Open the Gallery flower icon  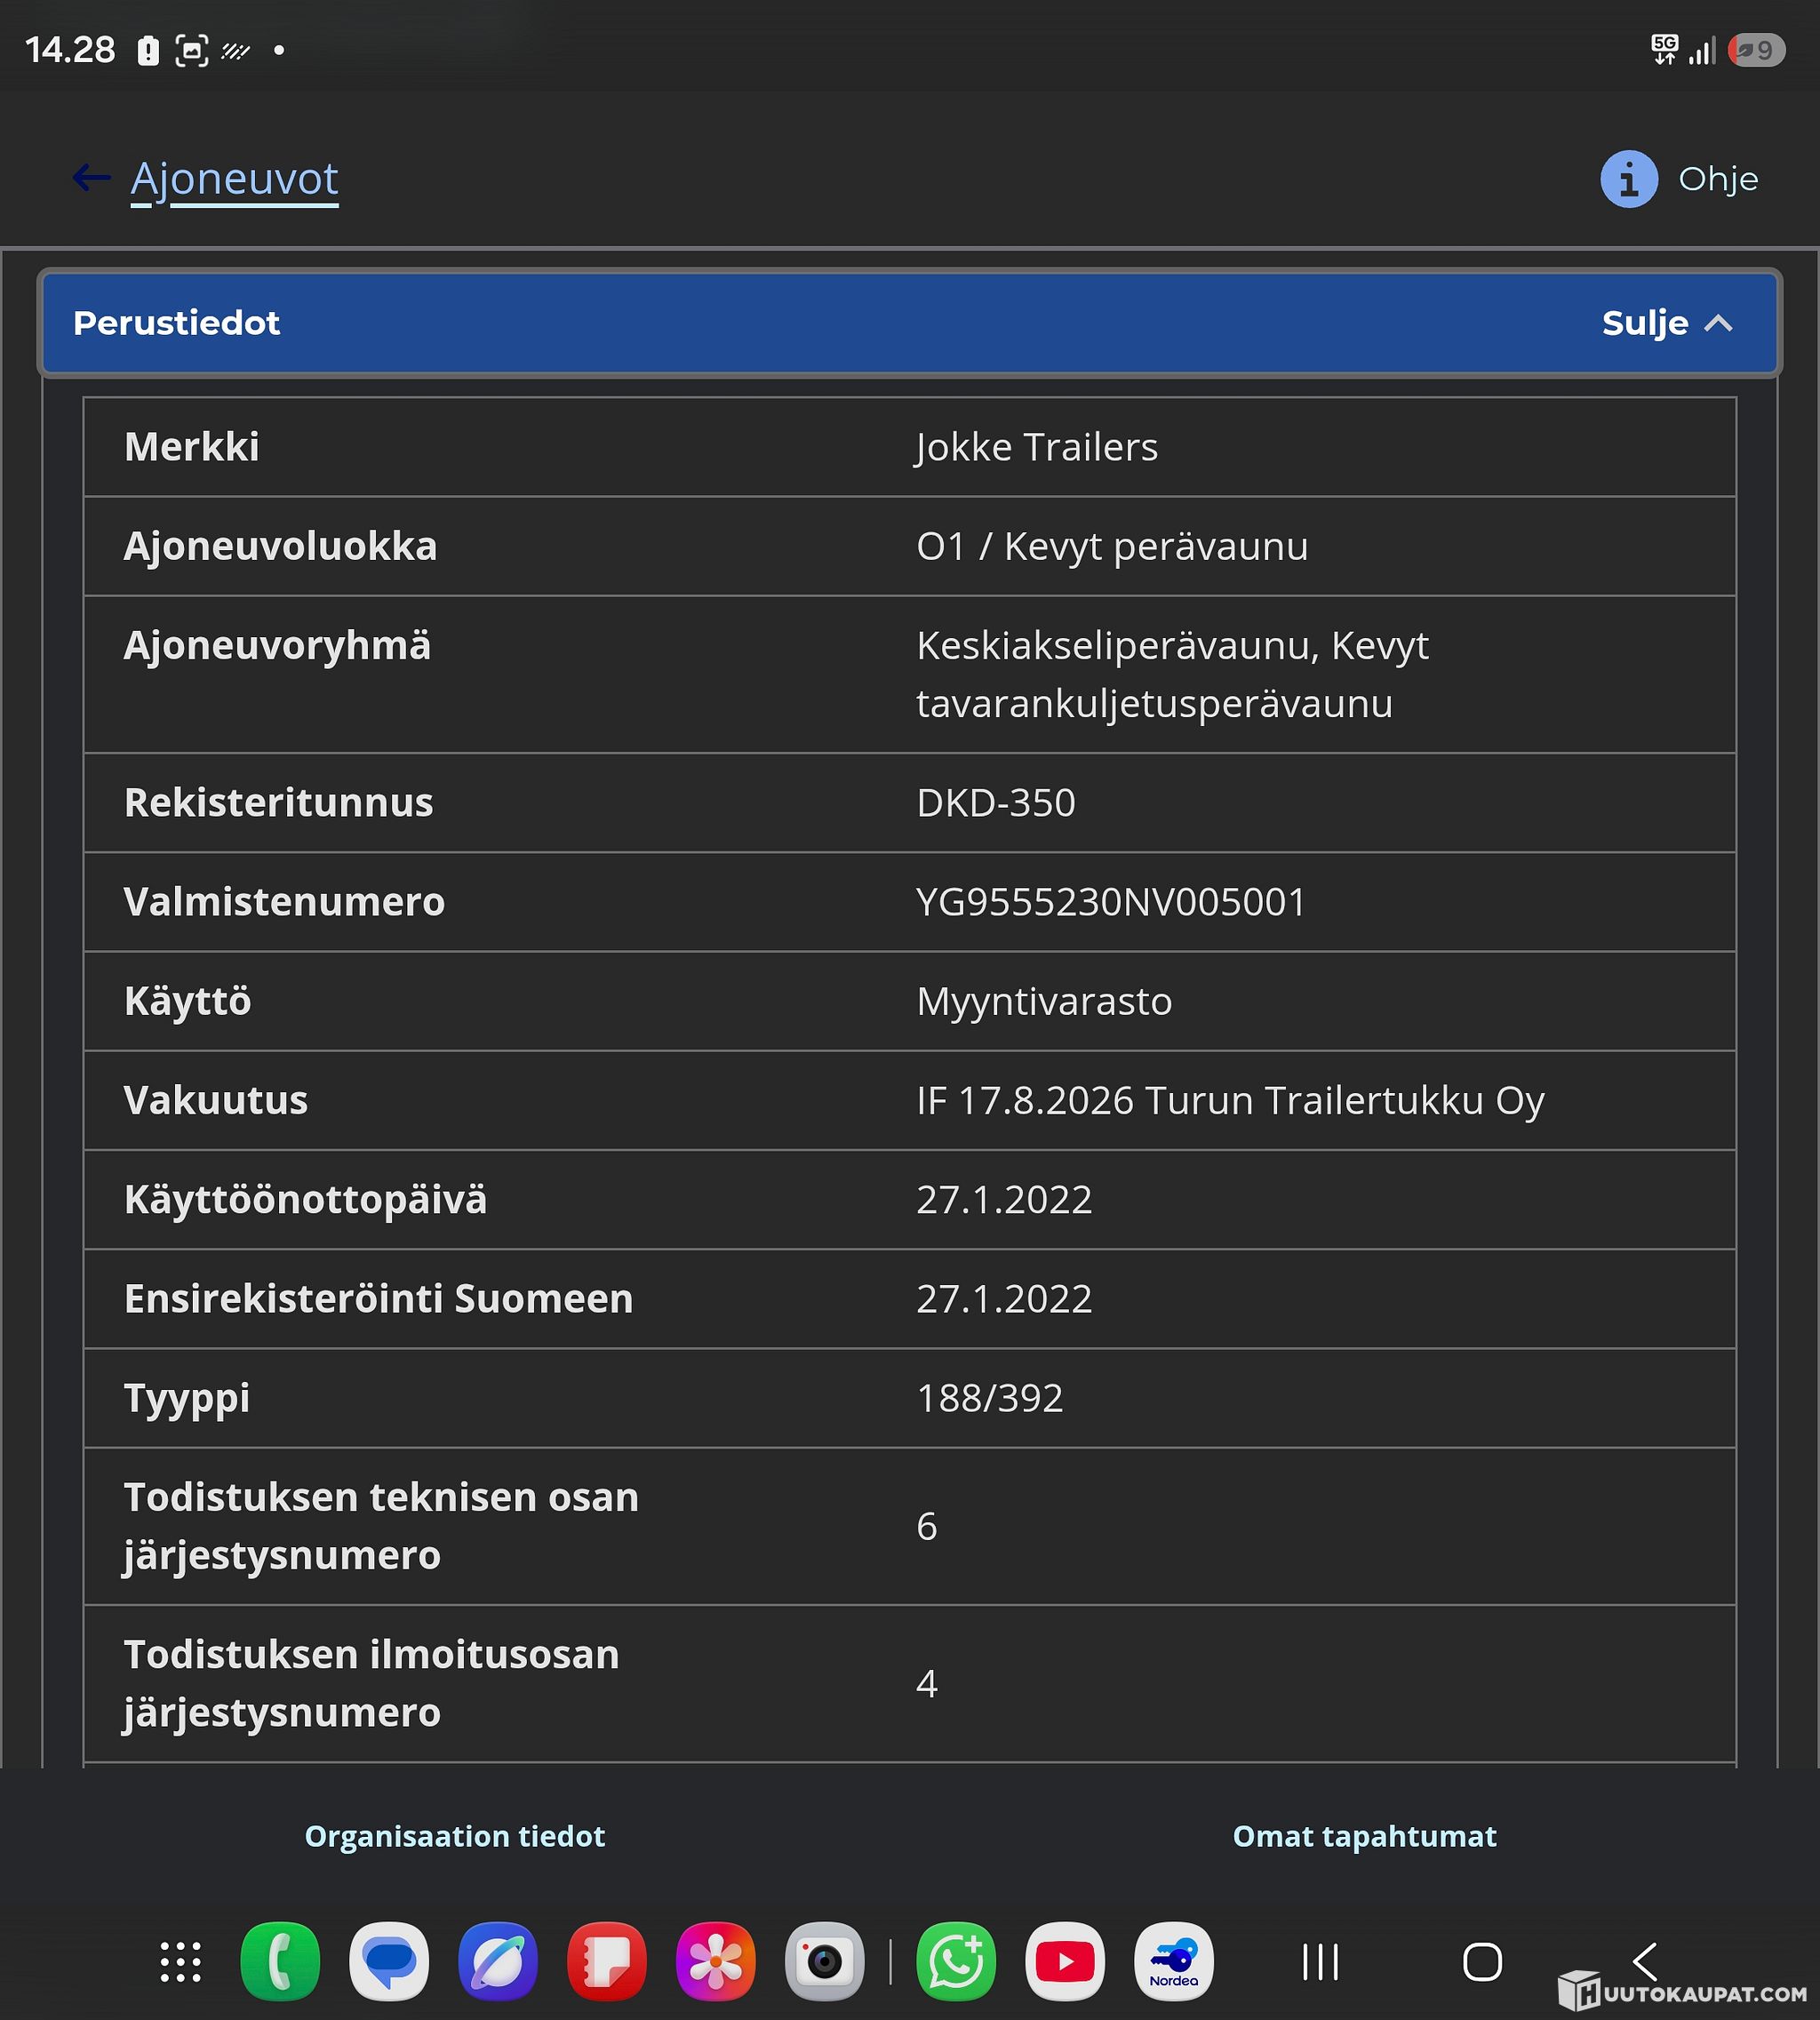click(x=716, y=1961)
